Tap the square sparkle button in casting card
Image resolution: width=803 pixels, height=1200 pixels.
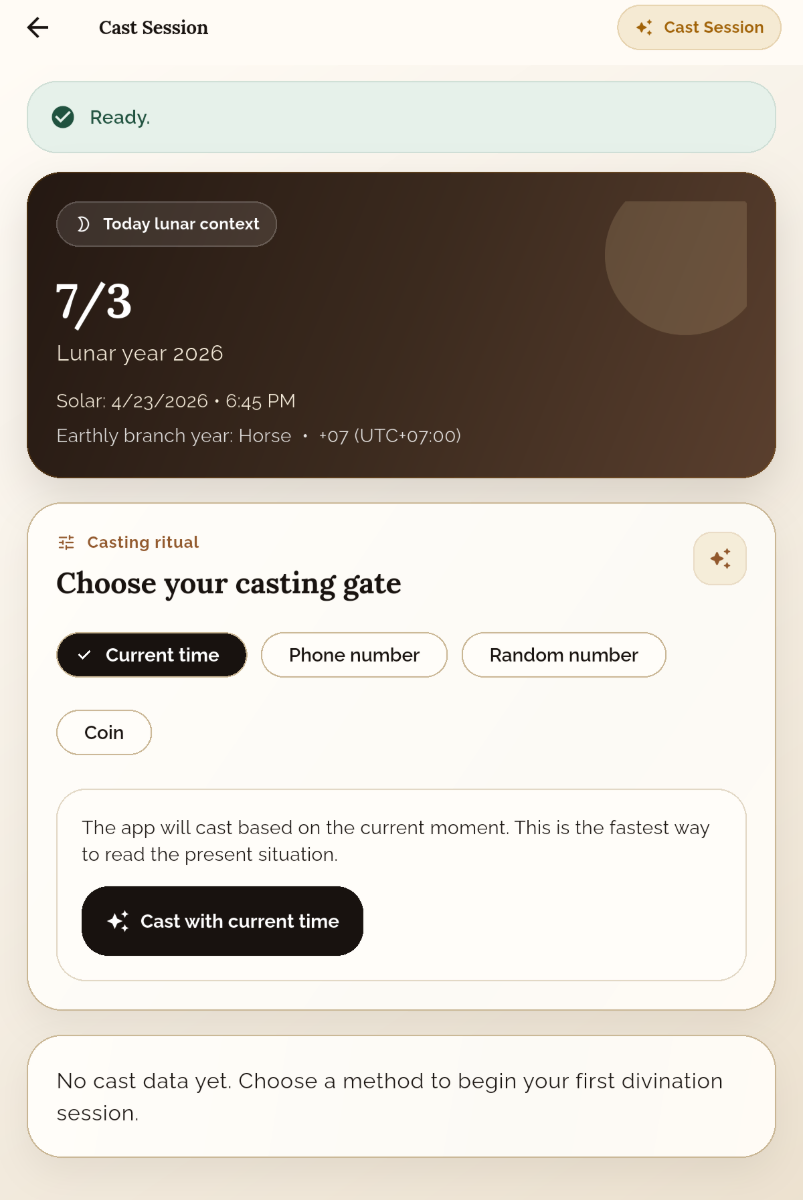click(x=720, y=559)
